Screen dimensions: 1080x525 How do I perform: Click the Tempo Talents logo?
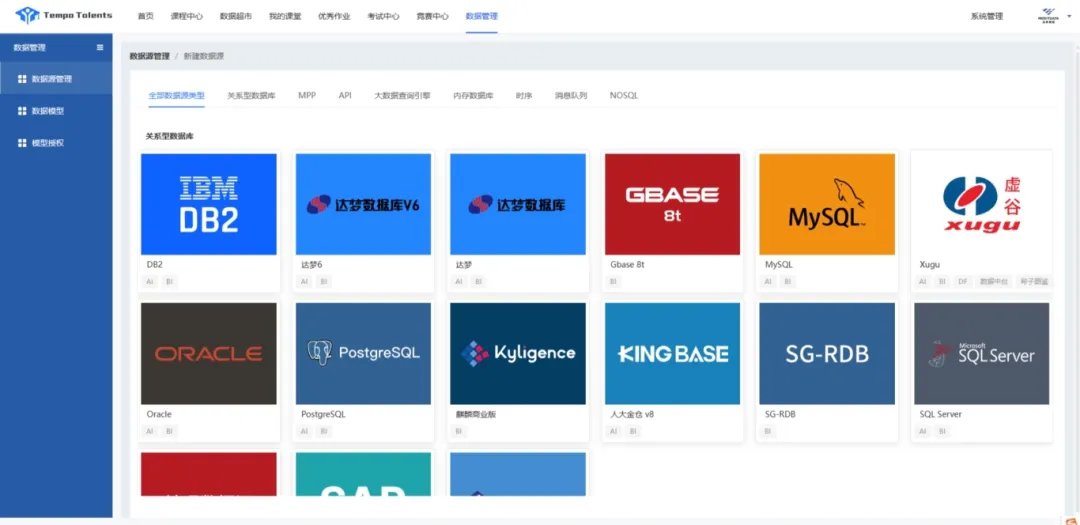pos(63,14)
